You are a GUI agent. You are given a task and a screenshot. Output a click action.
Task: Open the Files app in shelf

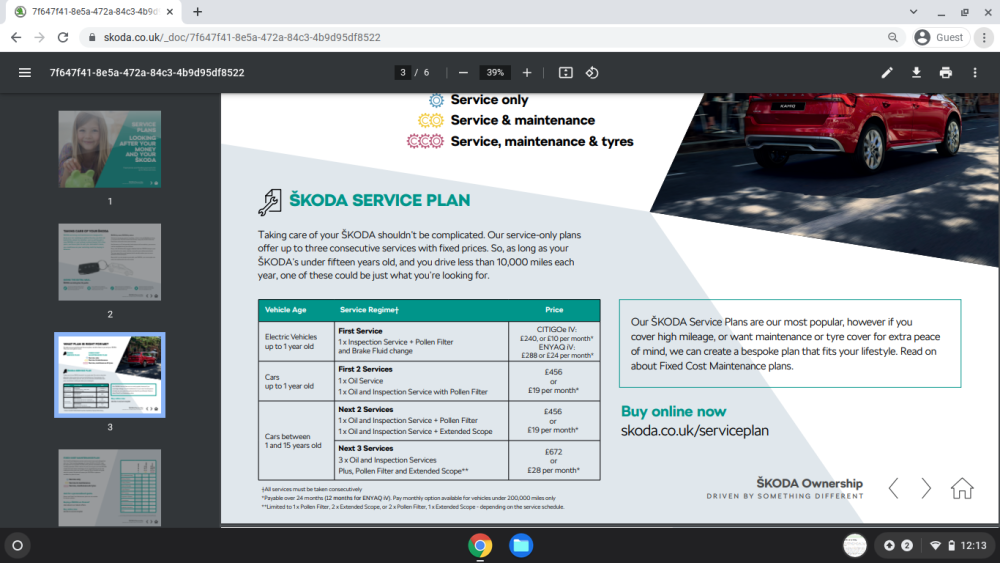[521, 545]
